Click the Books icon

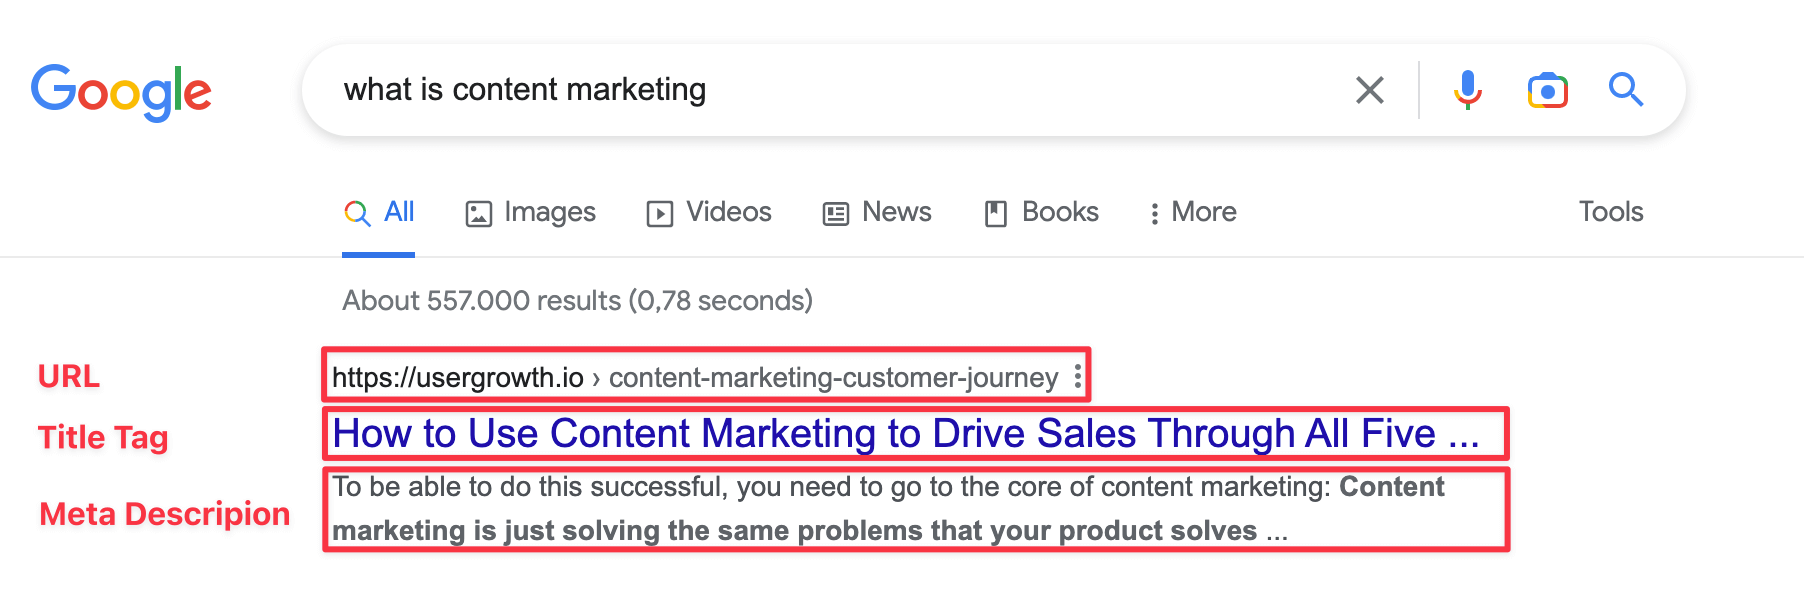(x=995, y=212)
